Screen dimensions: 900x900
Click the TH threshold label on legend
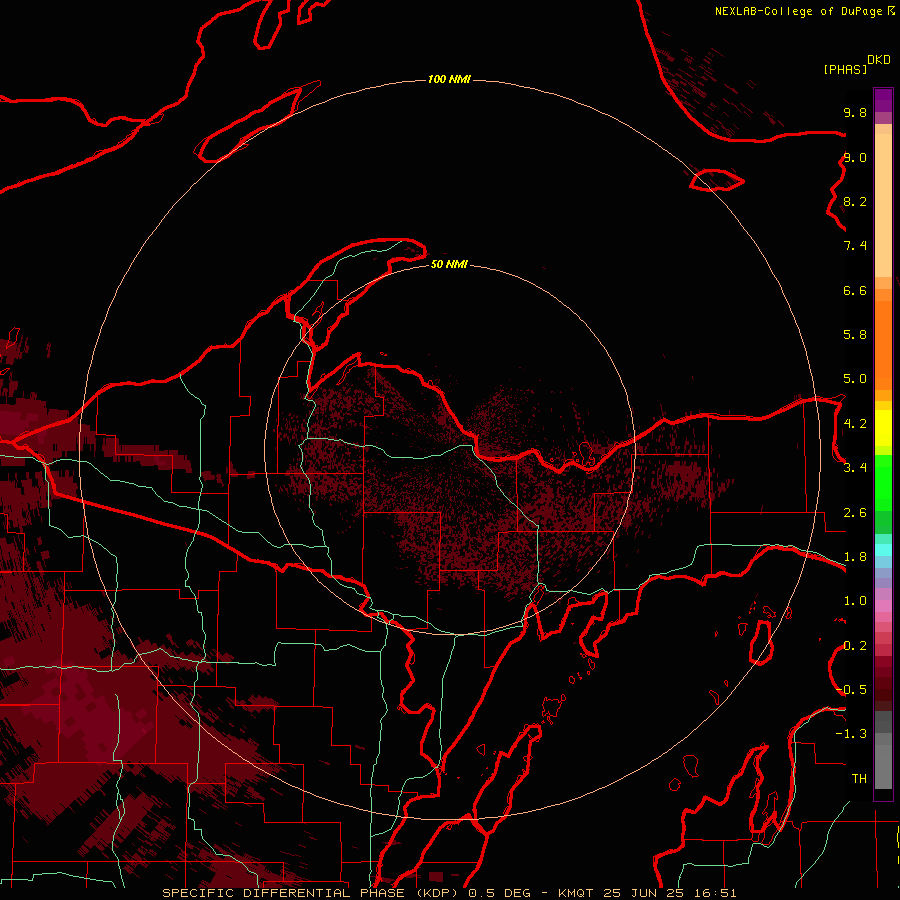click(859, 779)
